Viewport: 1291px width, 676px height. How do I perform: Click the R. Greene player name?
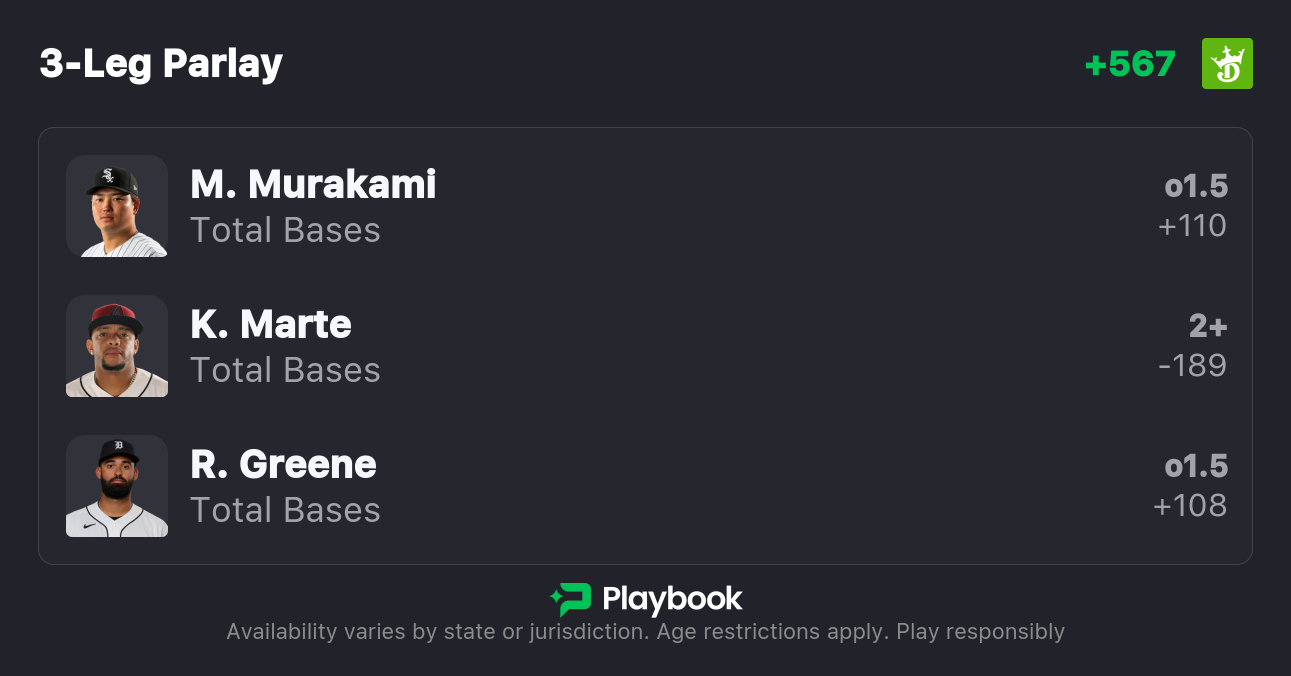pos(283,465)
